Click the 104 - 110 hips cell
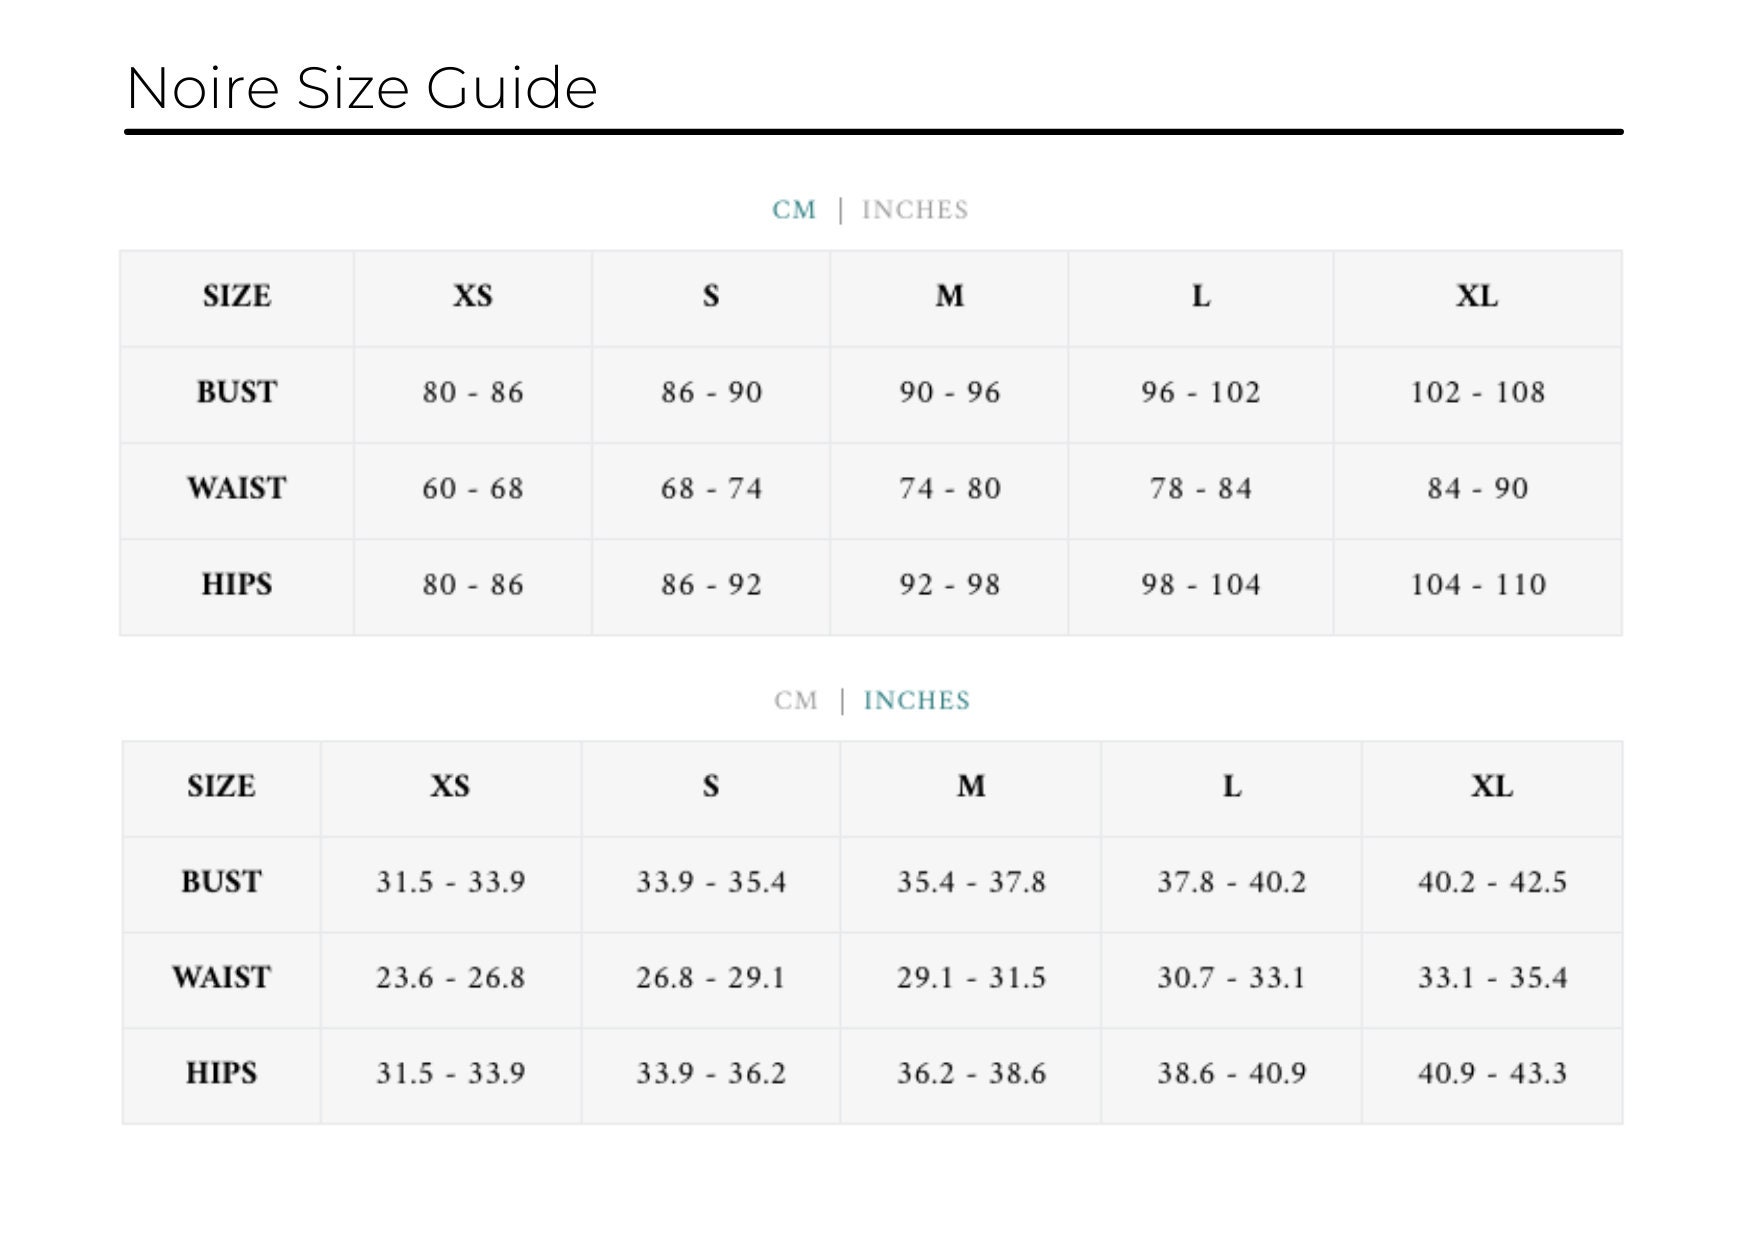 (x=1478, y=585)
